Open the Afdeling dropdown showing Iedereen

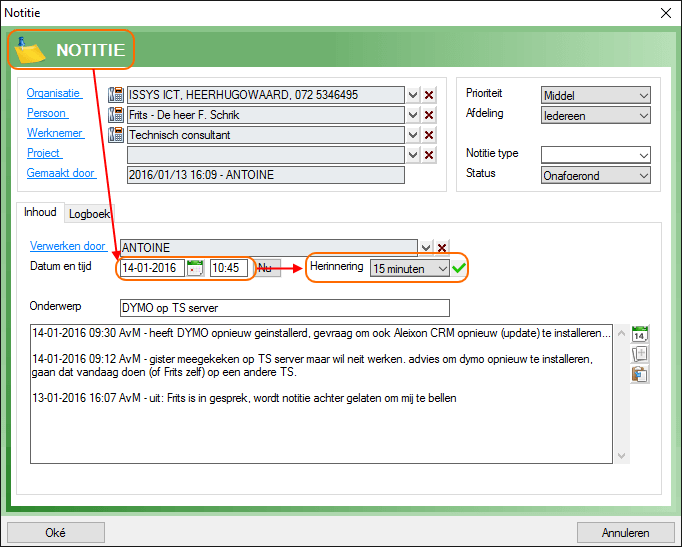595,116
